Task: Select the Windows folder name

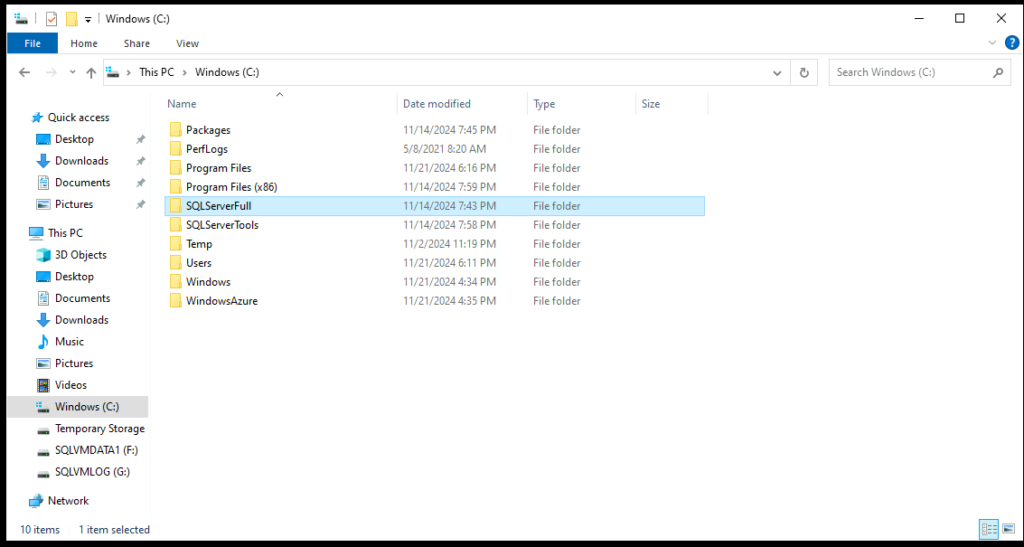Action: tap(208, 282)
